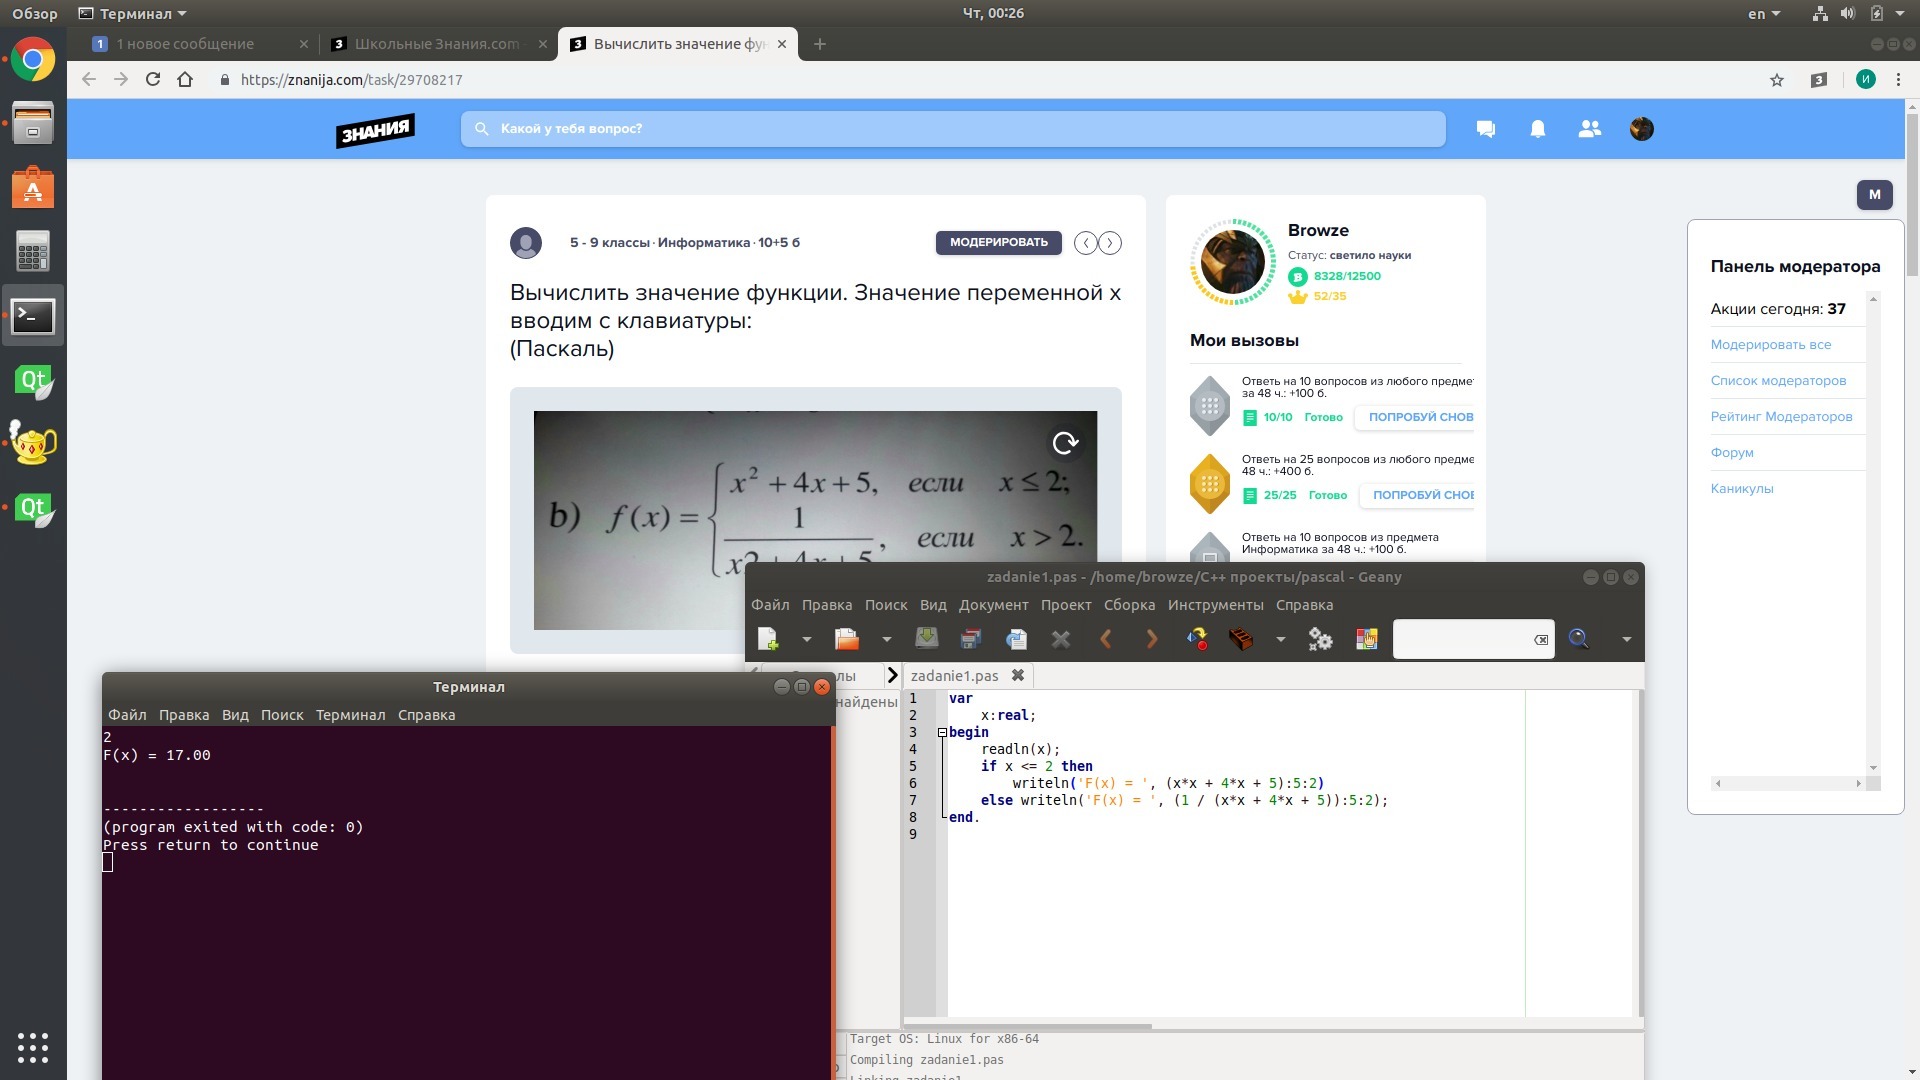
Task: Click Geany's new file icon
Action: 767,639
